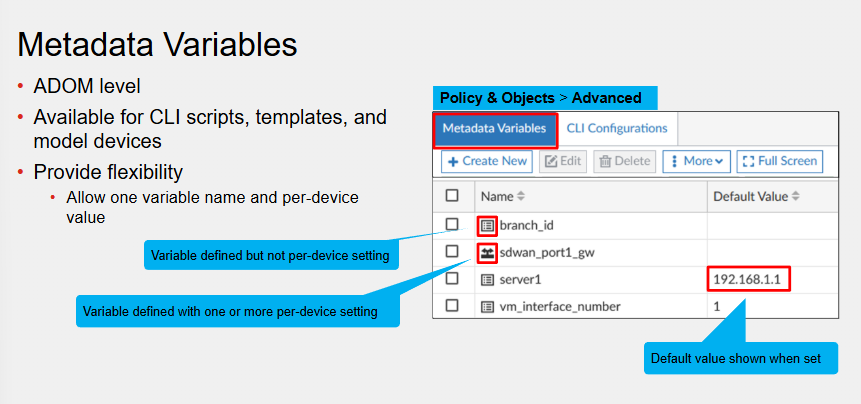Click the Full Screen button
861x404 pixels.
(780, 161)
